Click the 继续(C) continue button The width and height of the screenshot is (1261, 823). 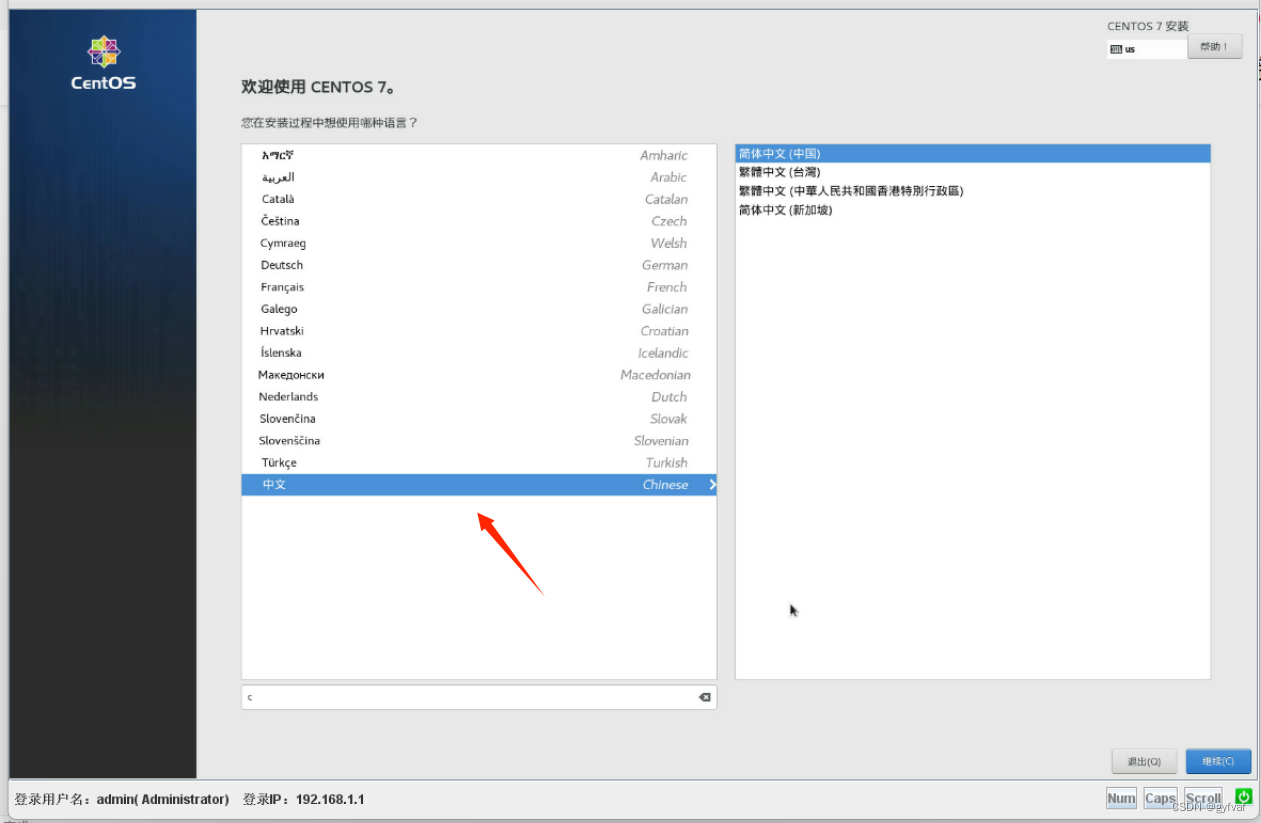pos(1218,761)
